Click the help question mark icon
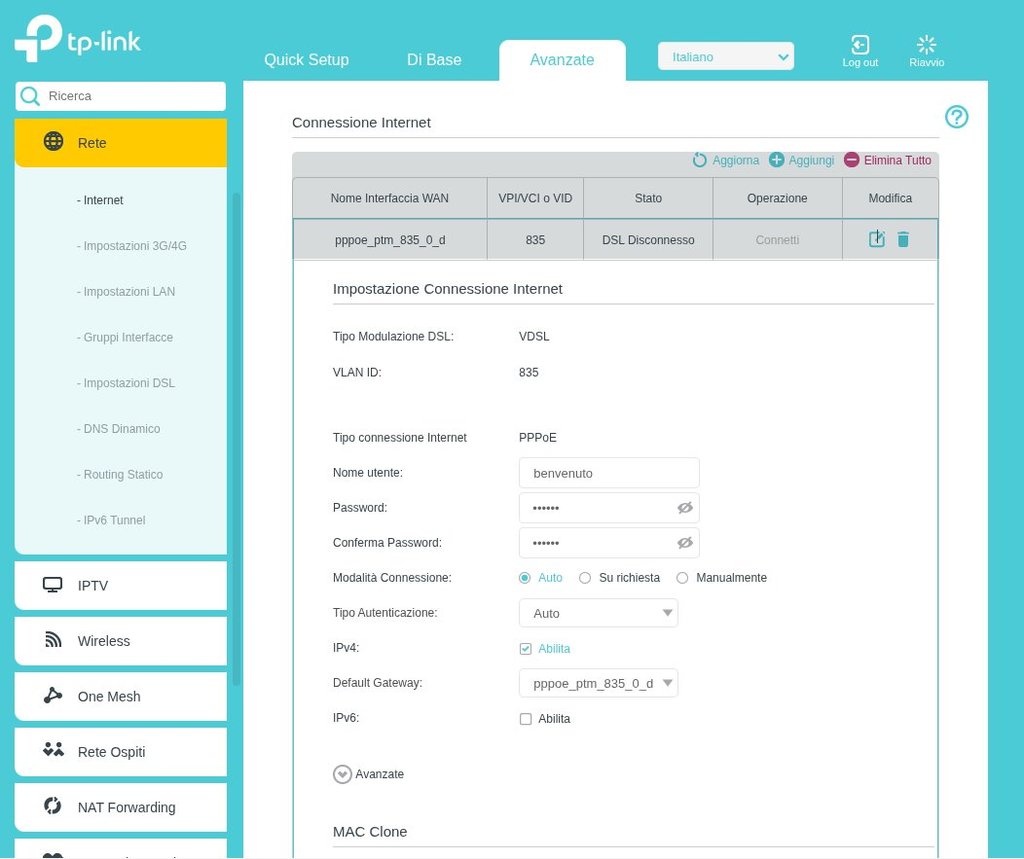Image resolution: width=1024 pixels, height=859 pixels. 956,117
